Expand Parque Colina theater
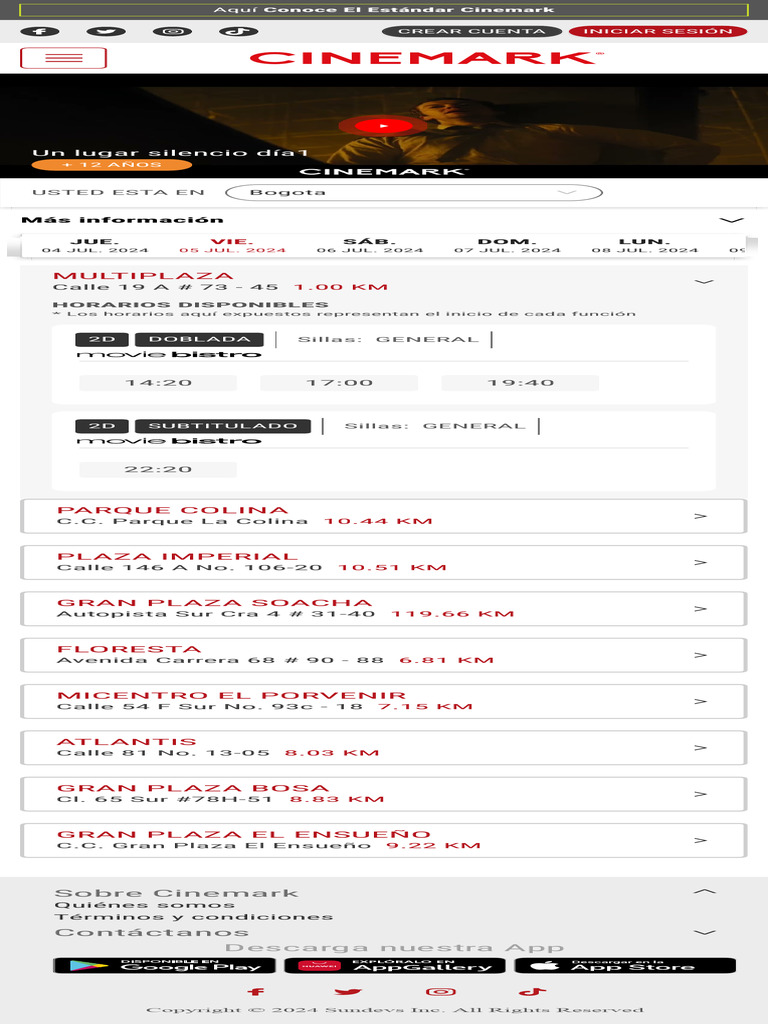Image resolution: width=768 pixels, height=1024 pixels. pyautogui.click(x=384, y=516)
